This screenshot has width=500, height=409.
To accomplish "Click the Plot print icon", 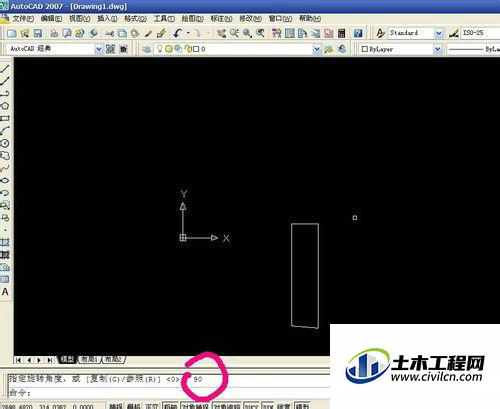I will (54, 33).
